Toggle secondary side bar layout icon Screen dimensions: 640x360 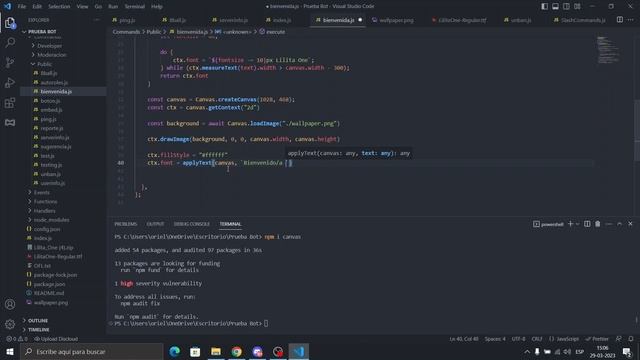567,7
